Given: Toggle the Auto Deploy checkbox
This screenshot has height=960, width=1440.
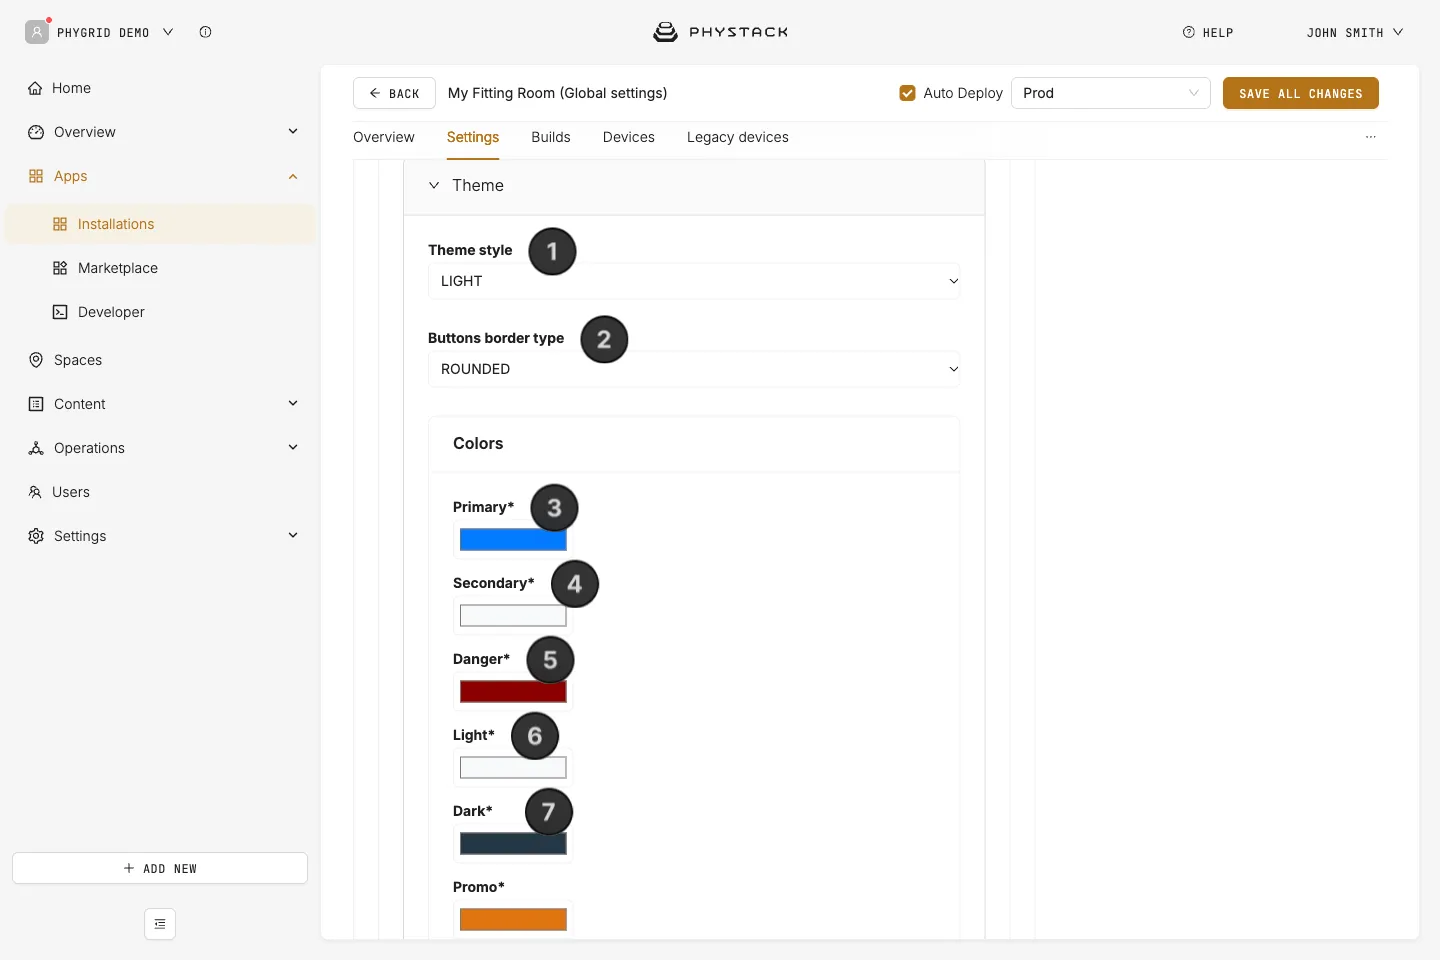Looking at the screenshot, I should click(907, 93).
